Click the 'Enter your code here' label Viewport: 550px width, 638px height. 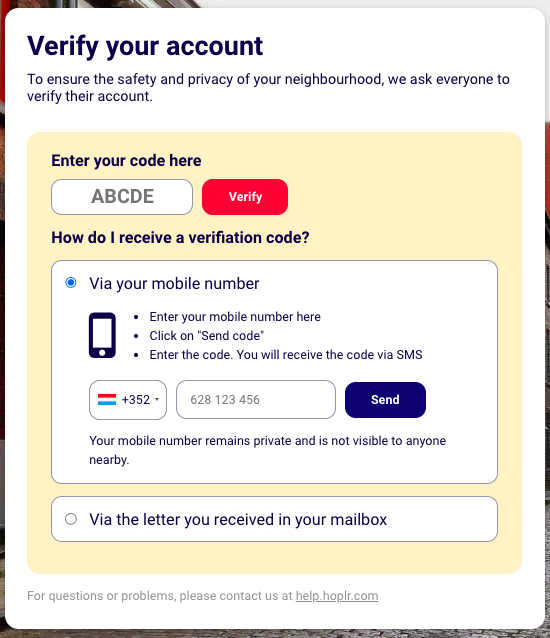126,161
